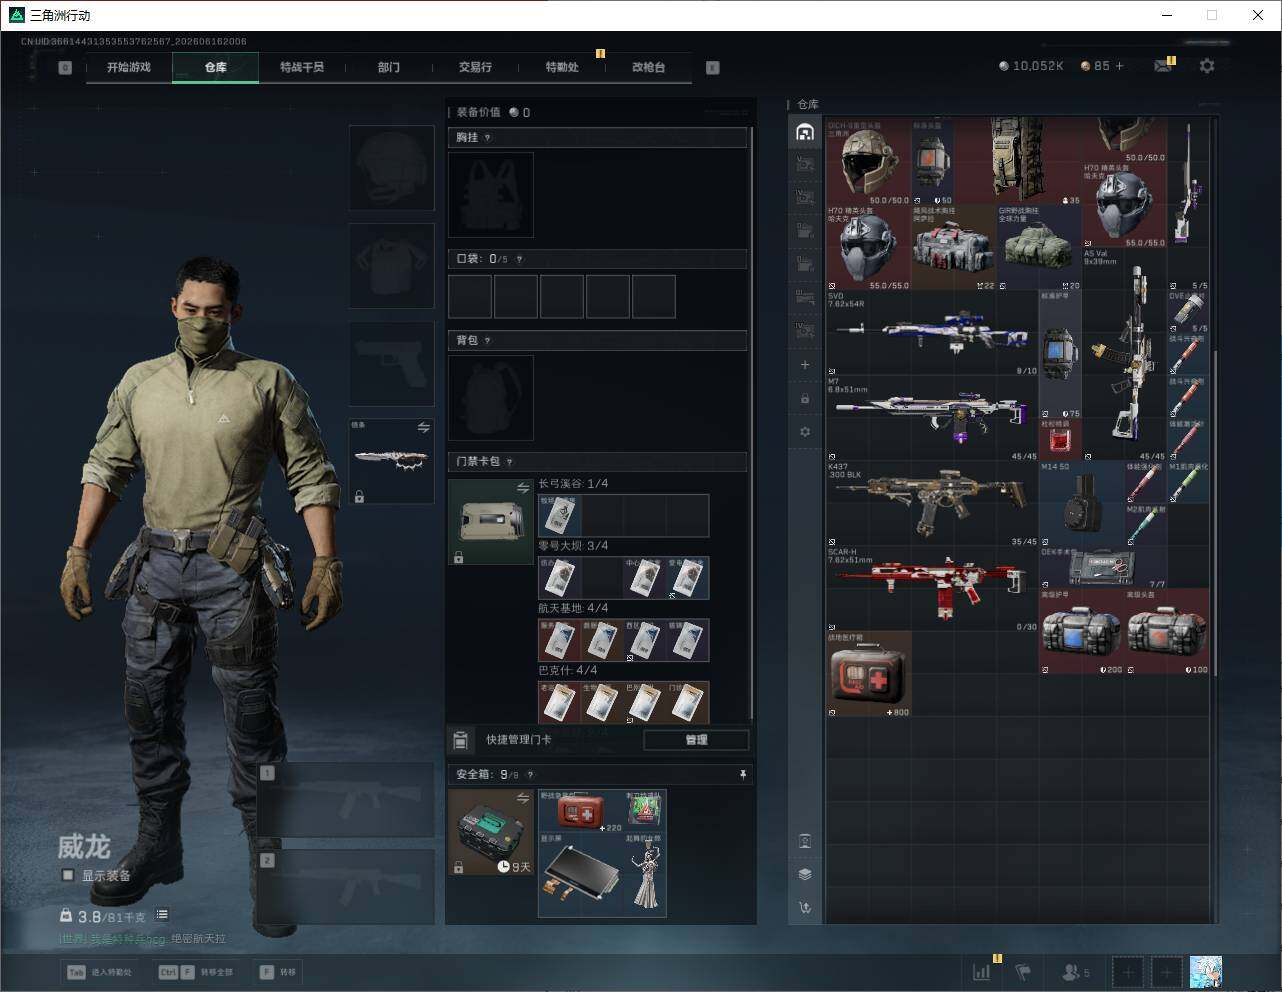The image size is (1282, 992).
Task: Select the 战地医疗箱 medical kit
Action: tap(869, 674)
